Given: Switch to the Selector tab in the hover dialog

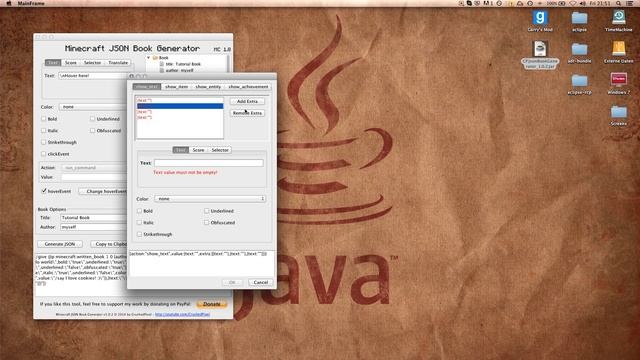Looking at the screenshot, I should coord(220,150).
